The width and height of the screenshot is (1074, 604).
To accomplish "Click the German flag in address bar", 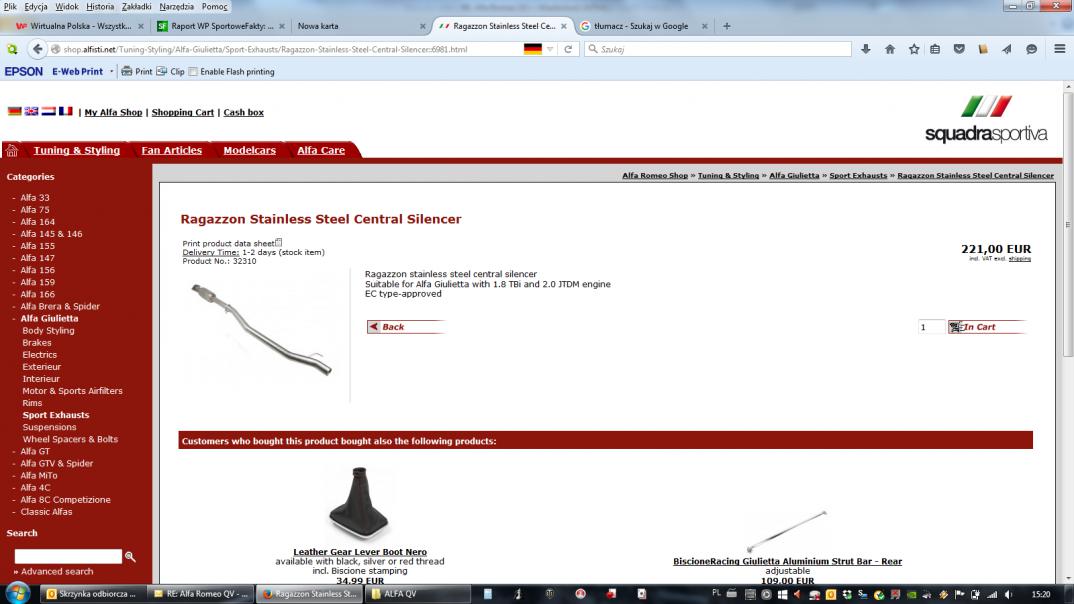I will pos(533,49).
